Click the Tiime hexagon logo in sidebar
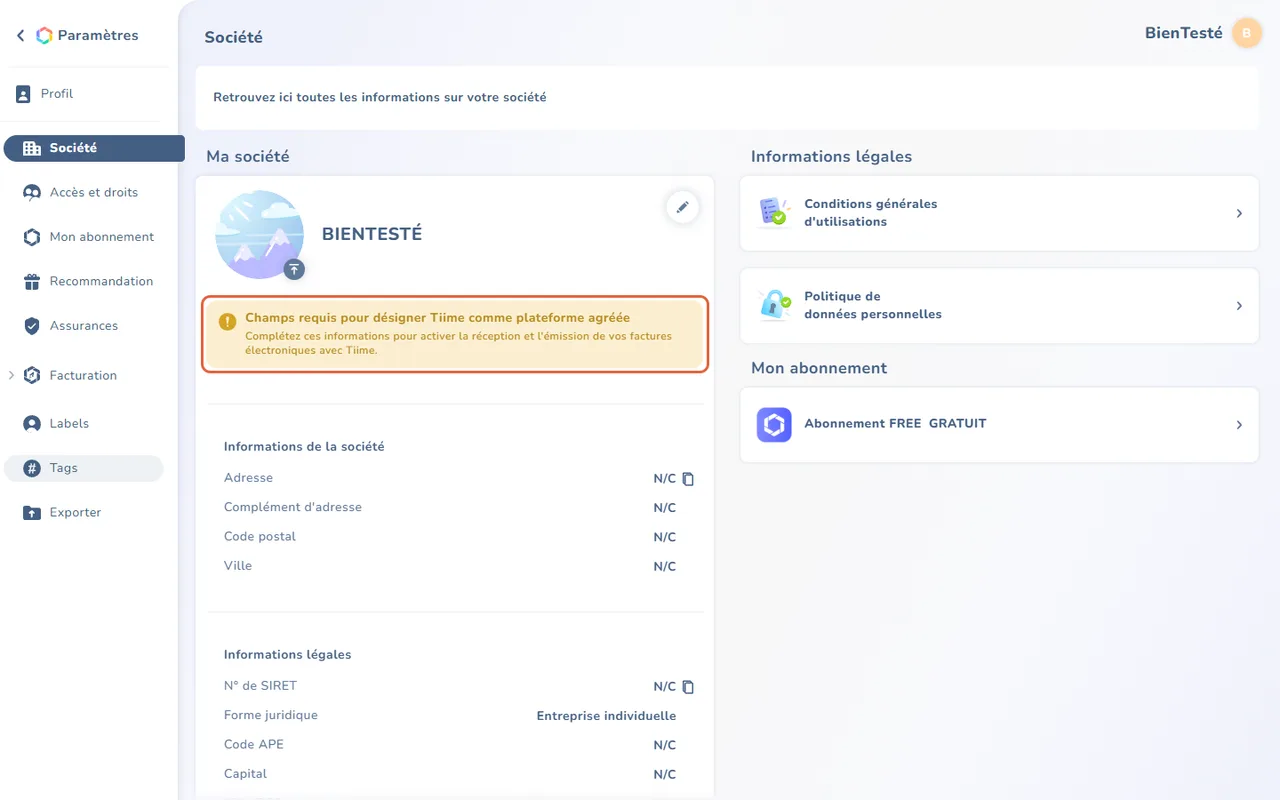The width and height of the screenshot is (1280, 800). coord(44,36)
